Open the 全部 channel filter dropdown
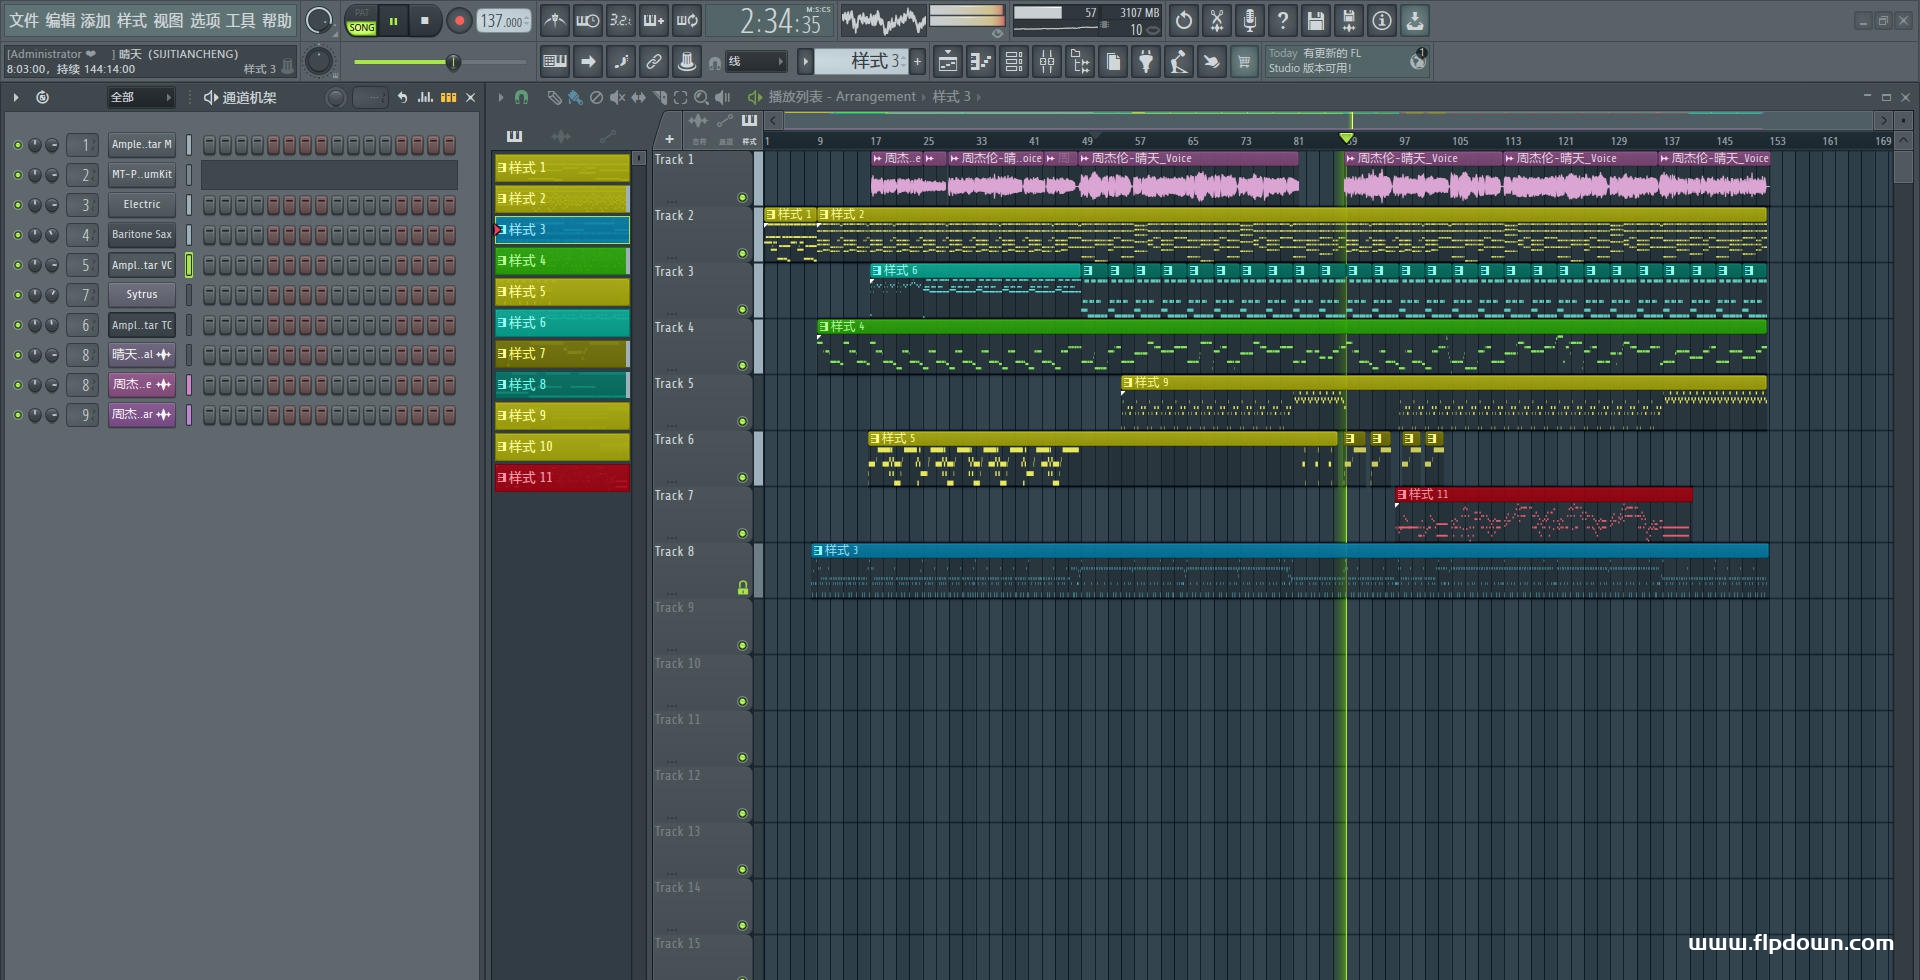 (141, 97)
